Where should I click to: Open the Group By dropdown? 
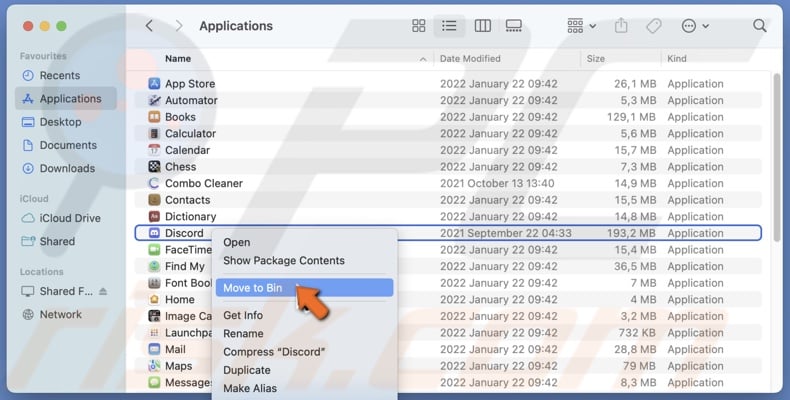[581, 26]
